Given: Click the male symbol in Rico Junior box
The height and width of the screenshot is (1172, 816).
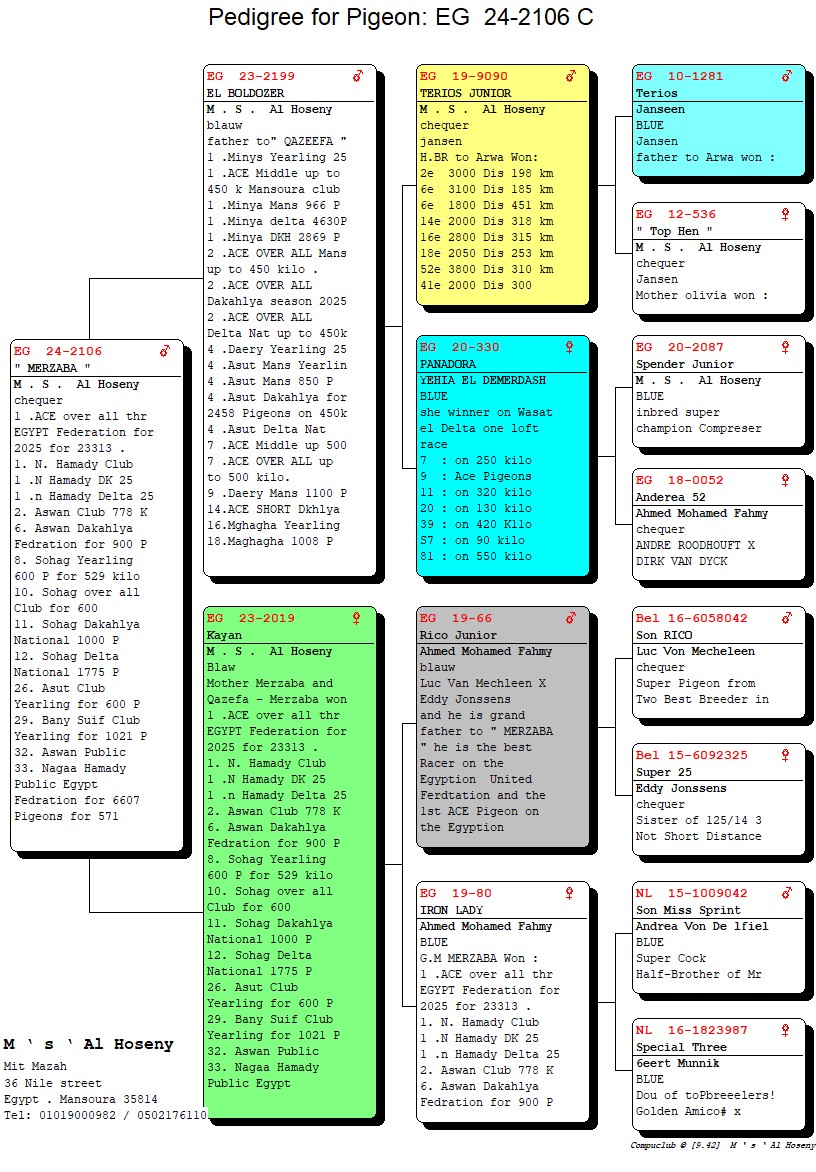Looking at the screenshot, I should coord(570,618).
